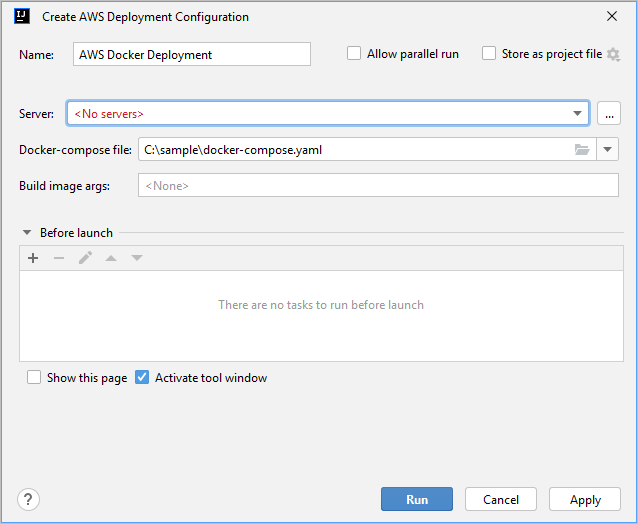This screenshot has height=524, width=638.
Task: Close the Create AWS Deployment dialog
Action: coord(612,16)
